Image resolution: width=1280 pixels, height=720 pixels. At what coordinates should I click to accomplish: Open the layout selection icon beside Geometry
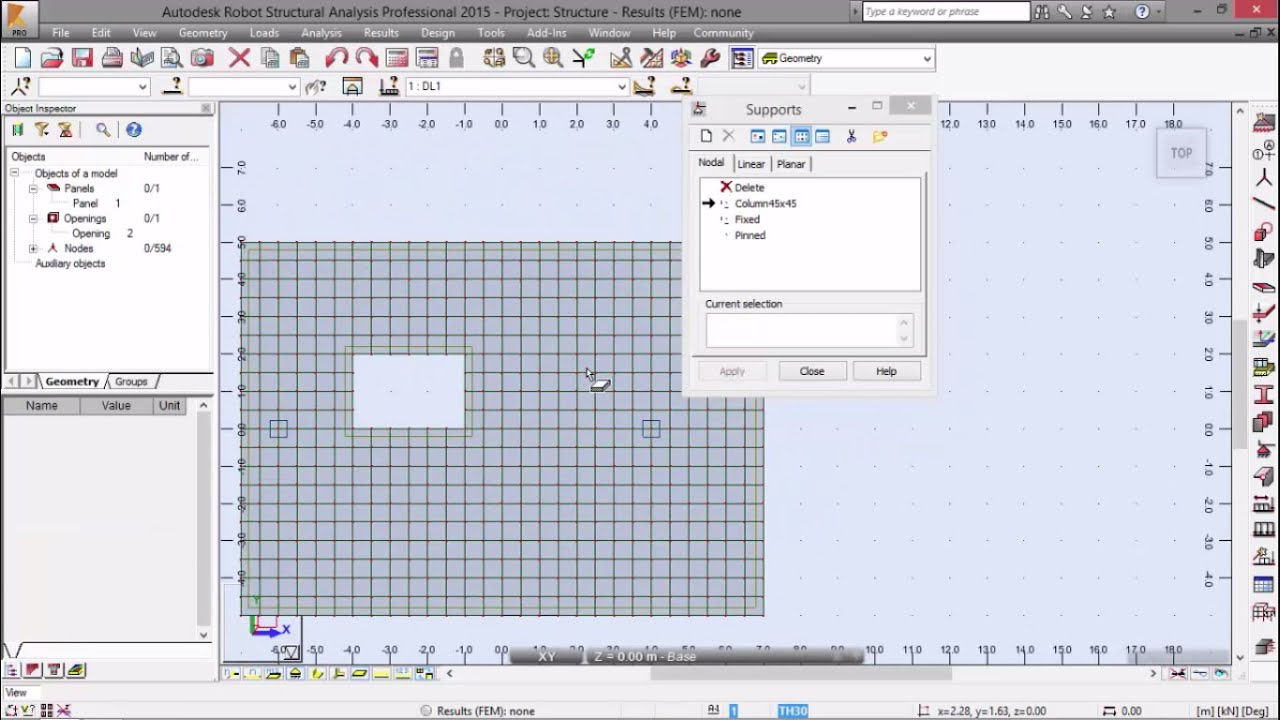pos(741,58)
